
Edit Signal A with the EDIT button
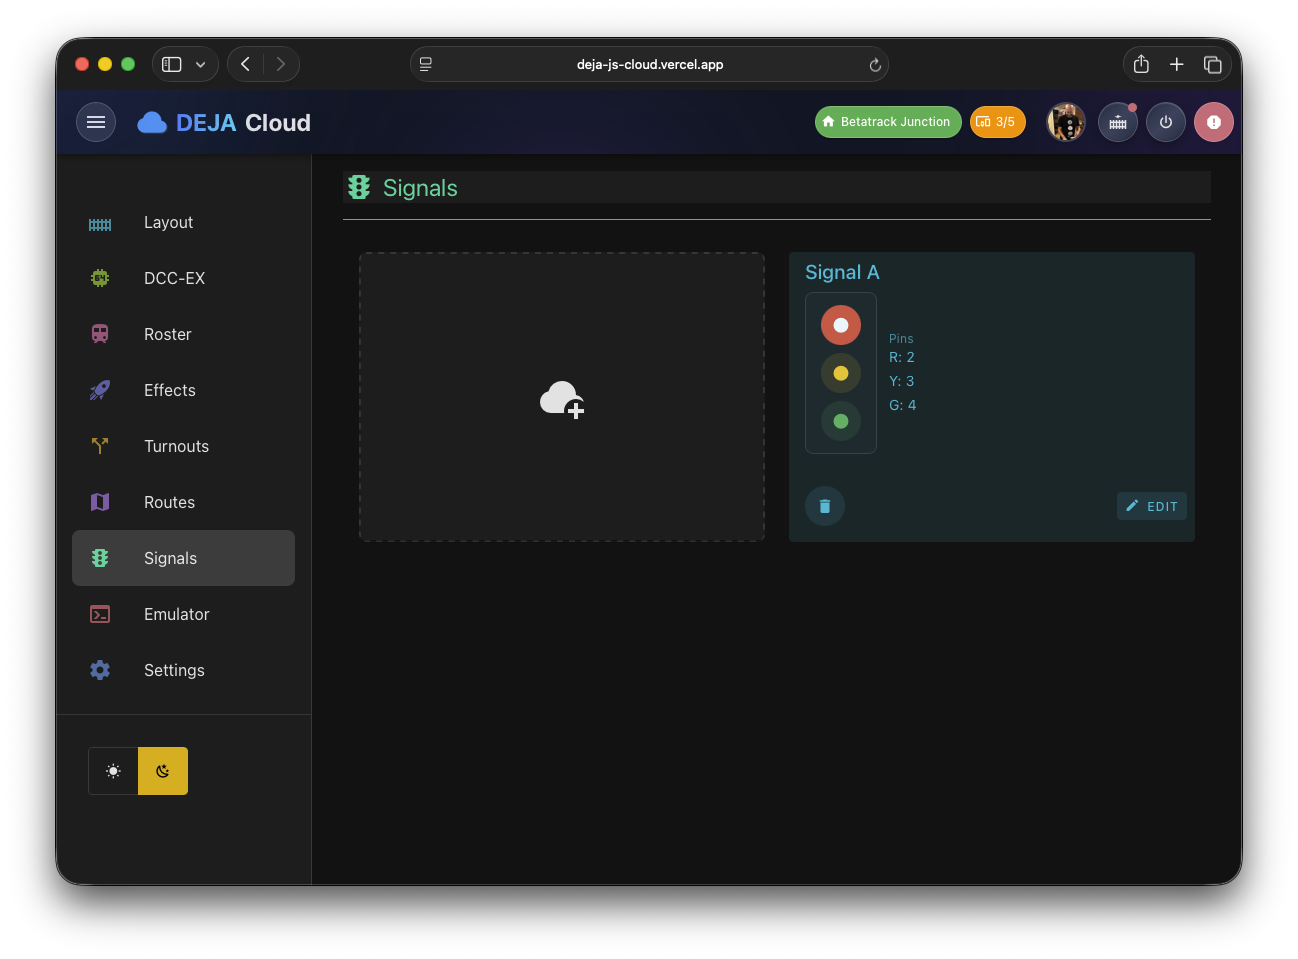pos(1151,506)
